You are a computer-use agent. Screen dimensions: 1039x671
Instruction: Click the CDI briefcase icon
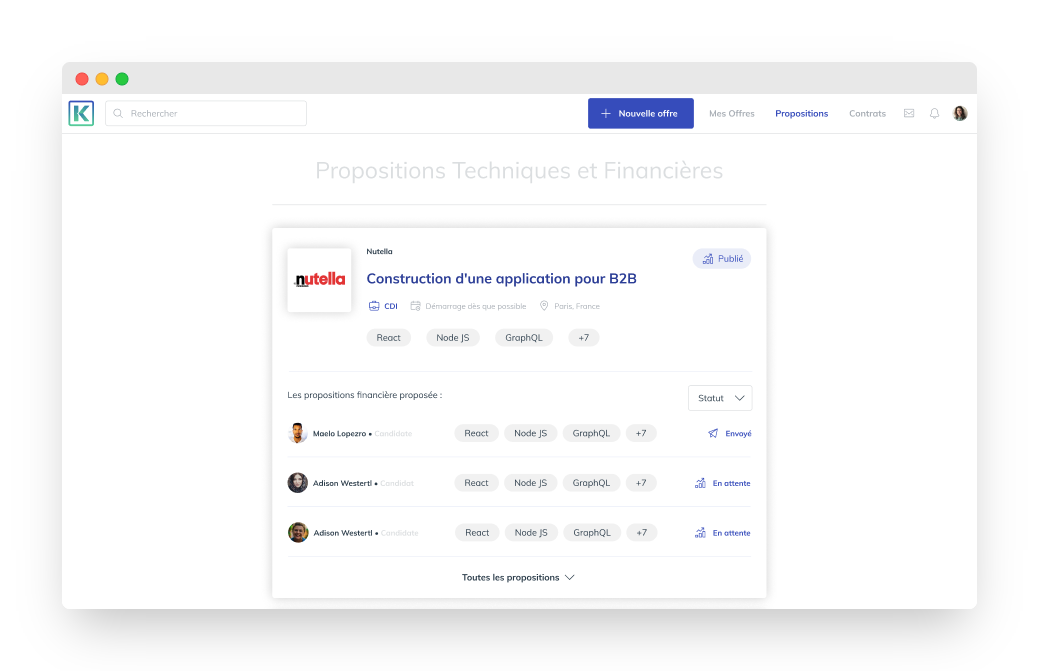pyautogui.click(x=374, y=306)
